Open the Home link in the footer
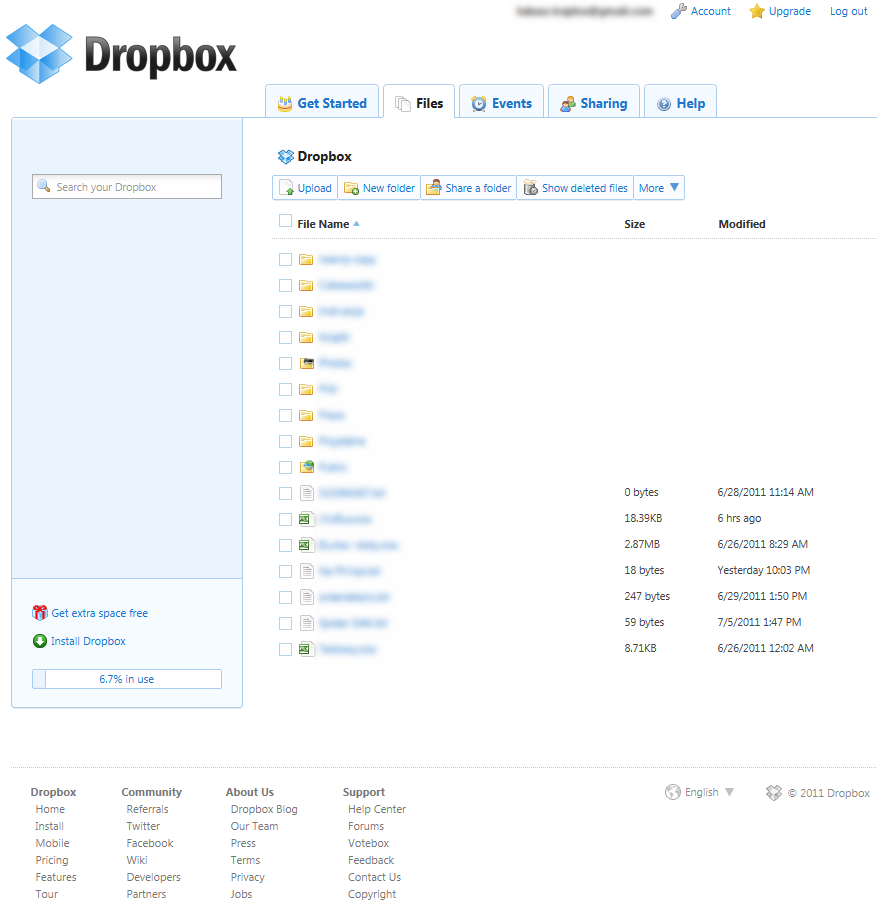 click(50, 809)
